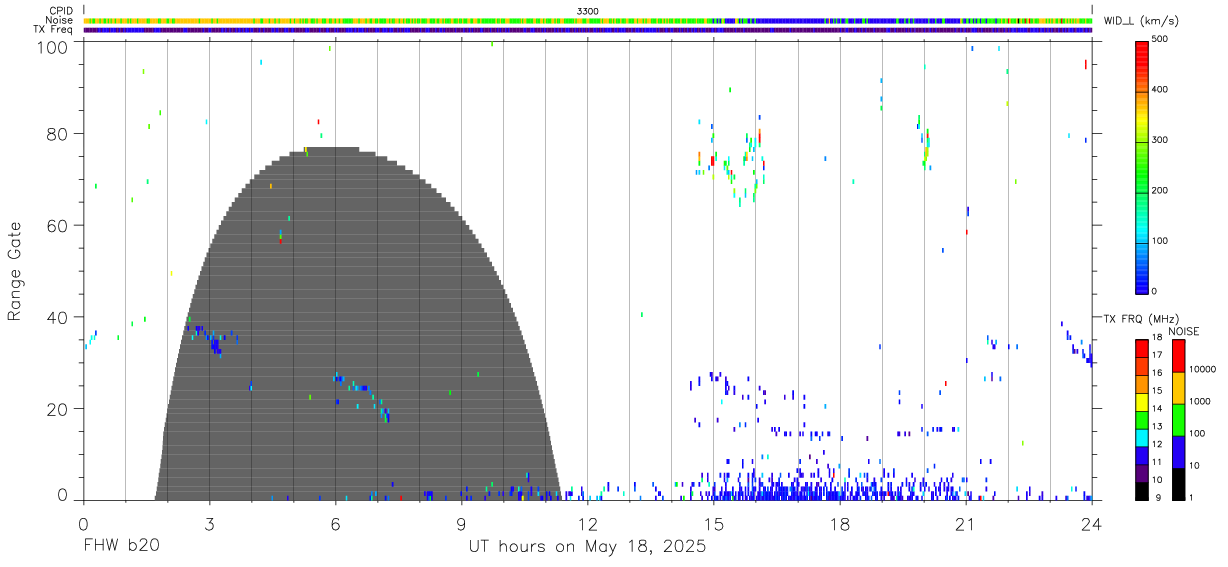Click the 1000 label in the NOISE legend

click(x=1202, y=401)
